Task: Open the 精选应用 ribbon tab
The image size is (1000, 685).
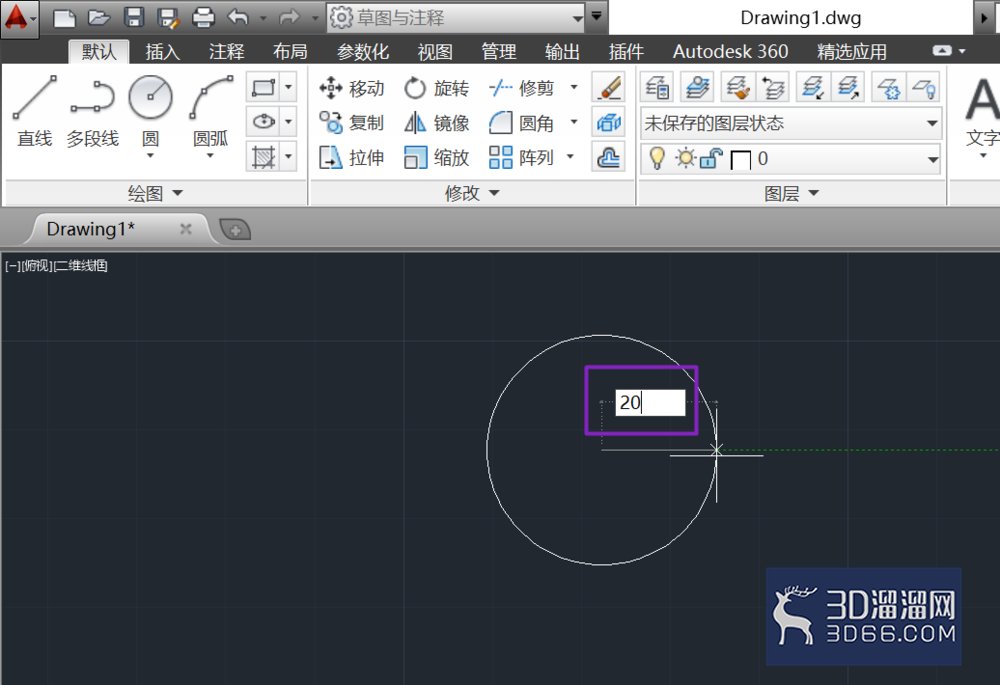Action: point(852,52)
